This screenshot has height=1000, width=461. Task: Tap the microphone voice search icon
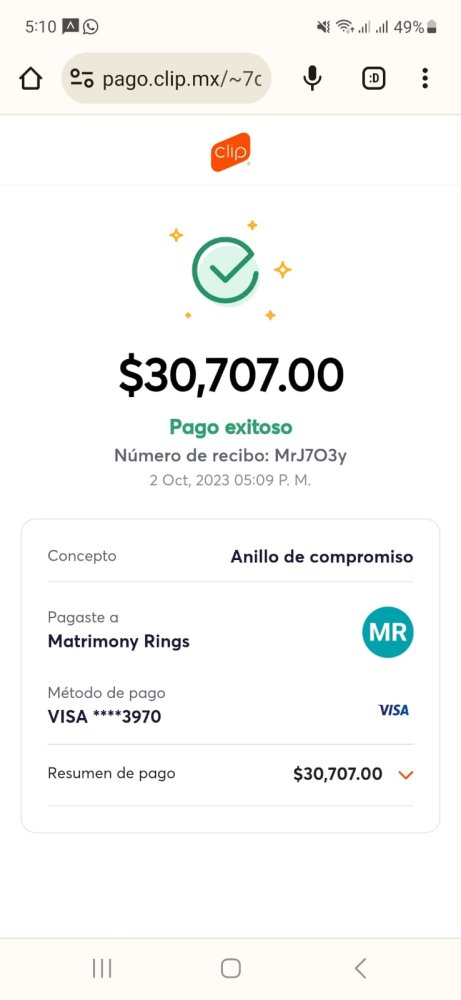click(x=312, y=78)
